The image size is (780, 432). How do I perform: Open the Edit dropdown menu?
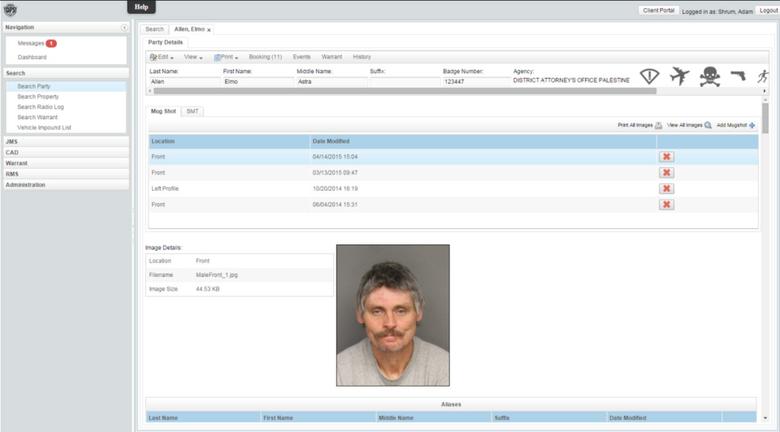coord(163,57)
